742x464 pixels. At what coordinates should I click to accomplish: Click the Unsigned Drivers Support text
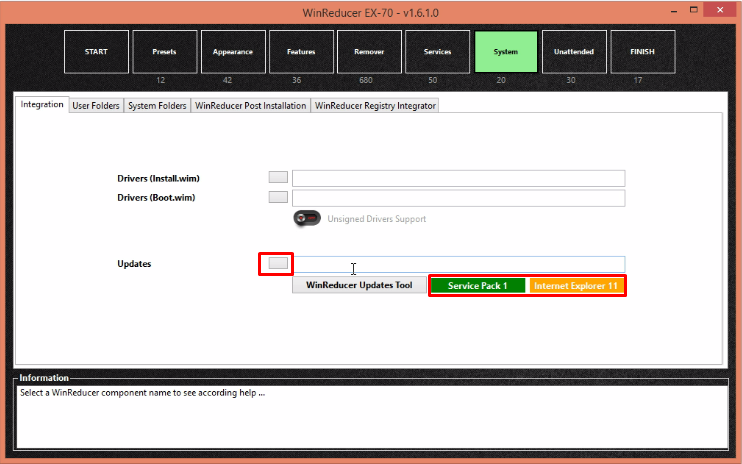[x=377, y=219]
